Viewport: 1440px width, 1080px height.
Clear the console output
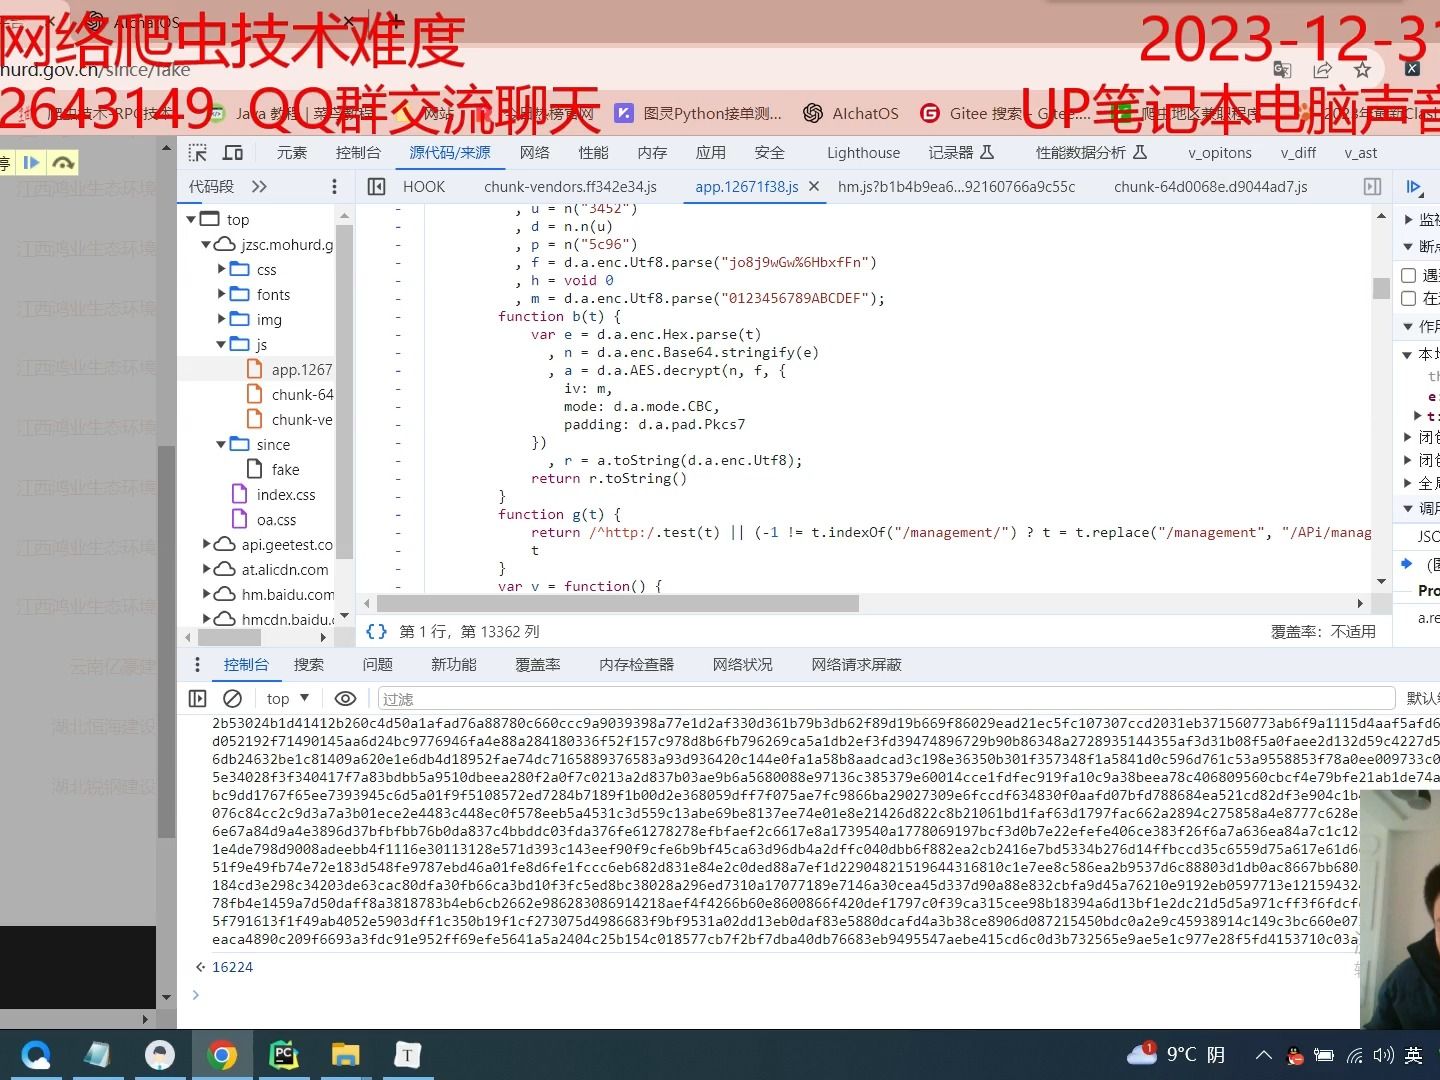point(232,698)
